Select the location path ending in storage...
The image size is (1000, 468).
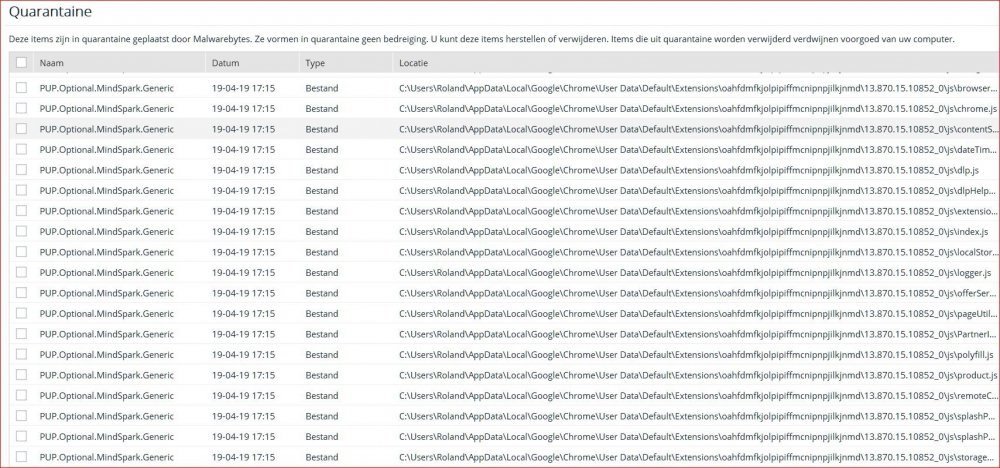(x=698, y=457)
